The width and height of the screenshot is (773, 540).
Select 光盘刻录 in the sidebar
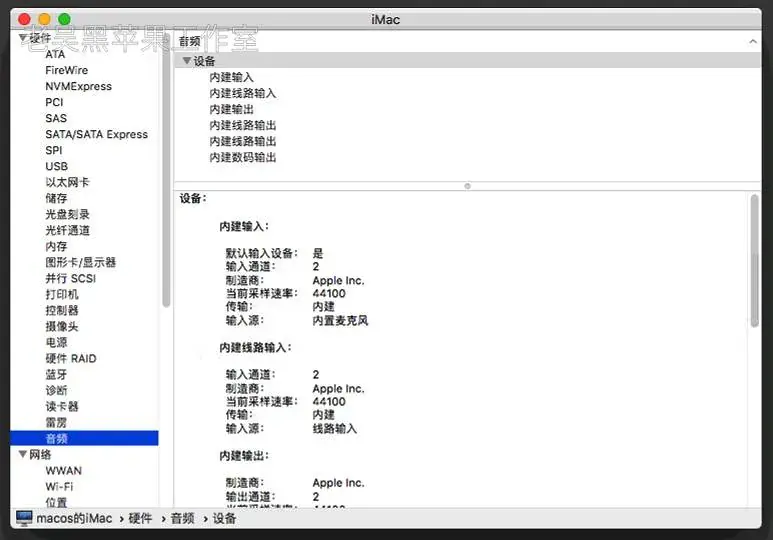pyautogui.click(x=68, y=215)
